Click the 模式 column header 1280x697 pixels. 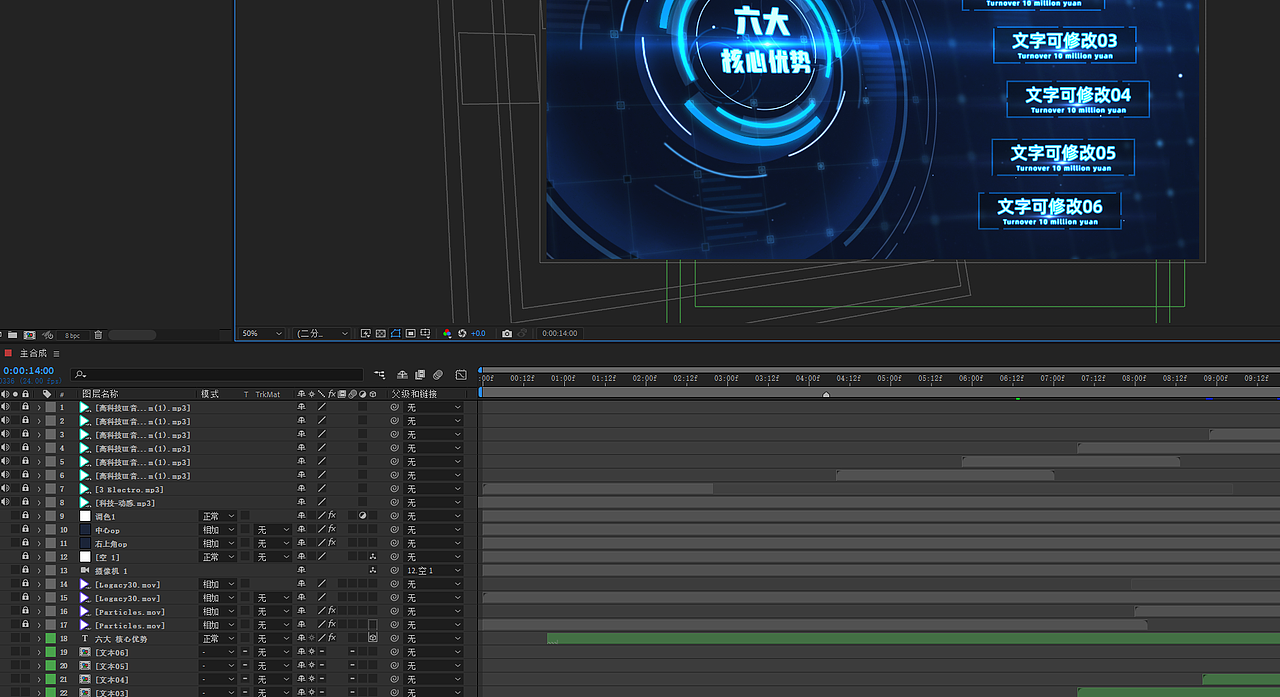210,394
